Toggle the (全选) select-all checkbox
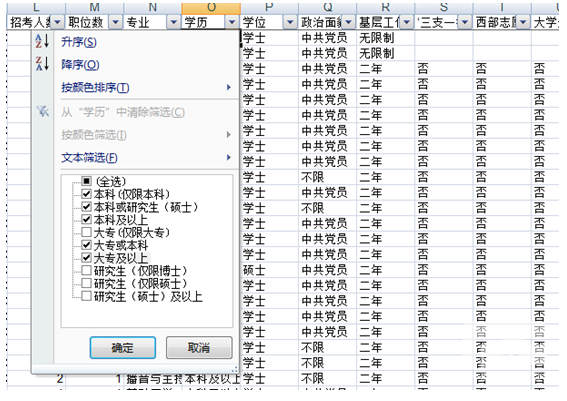Screen dimensions: 567x401 [86, 181]
